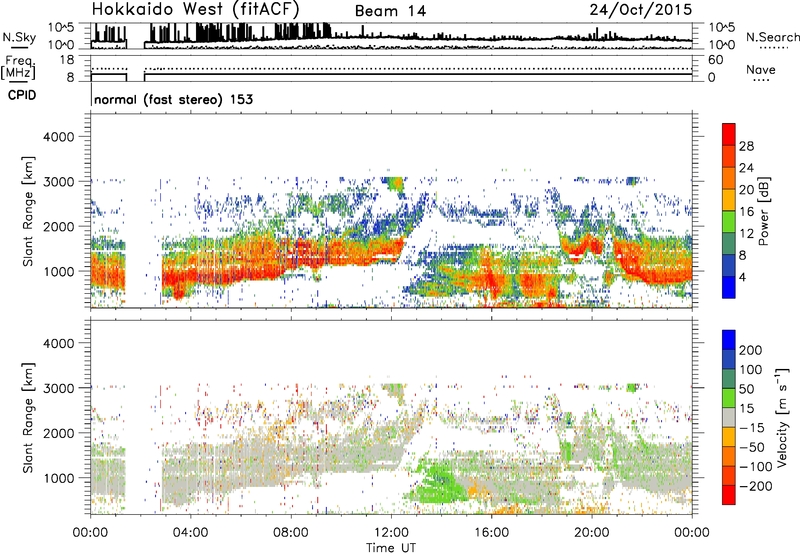Click the 'normal (fast stereo) 153' text

pyautogui.click(x=173, y=99)
